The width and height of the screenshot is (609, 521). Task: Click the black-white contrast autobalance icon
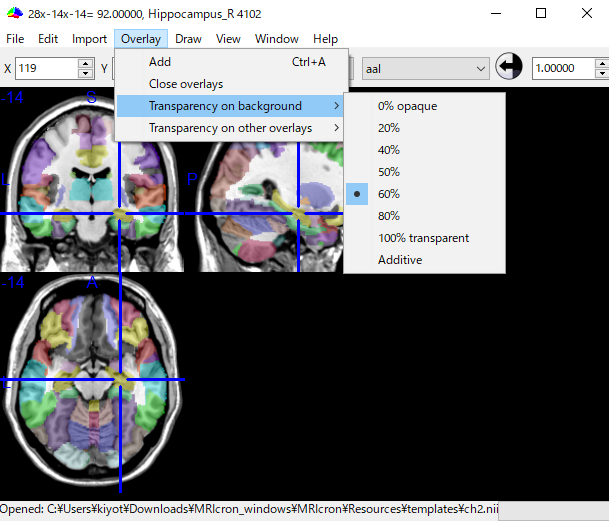coord(509,68)
